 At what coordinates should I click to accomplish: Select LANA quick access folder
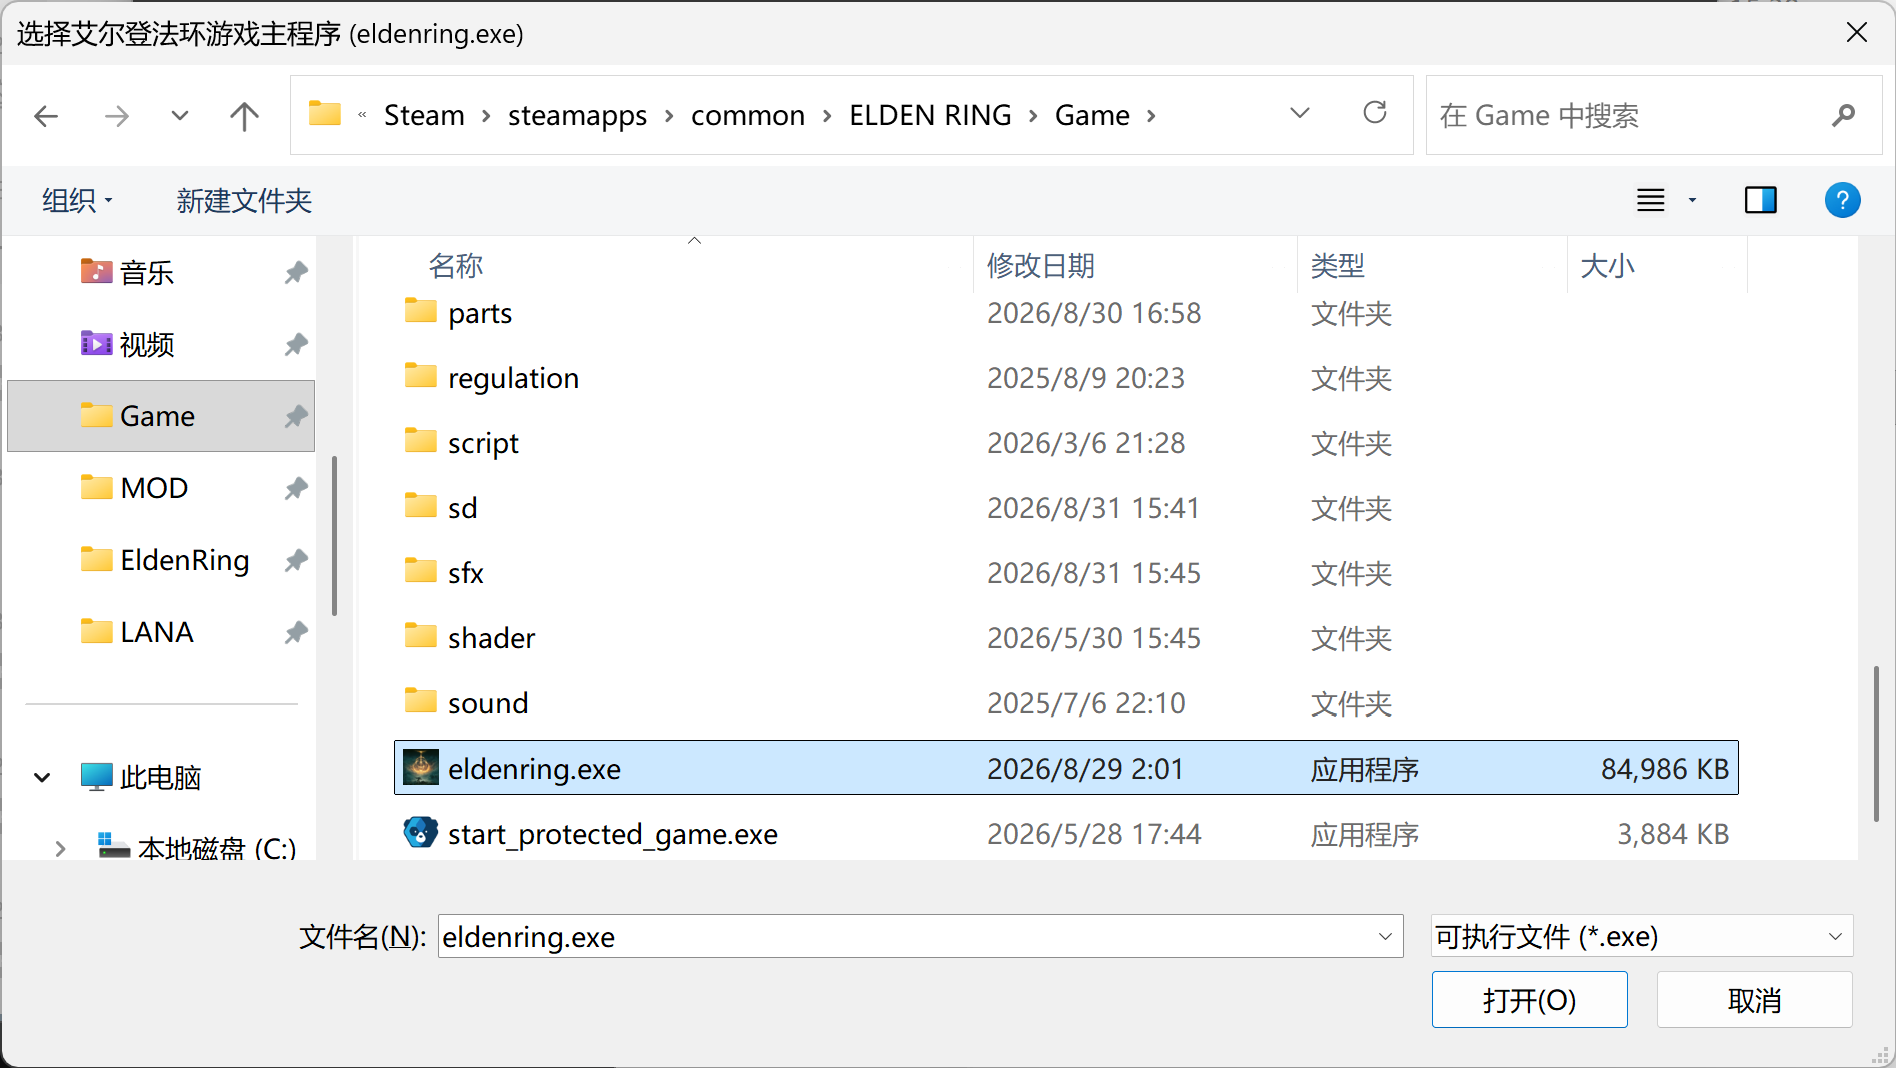161,632
